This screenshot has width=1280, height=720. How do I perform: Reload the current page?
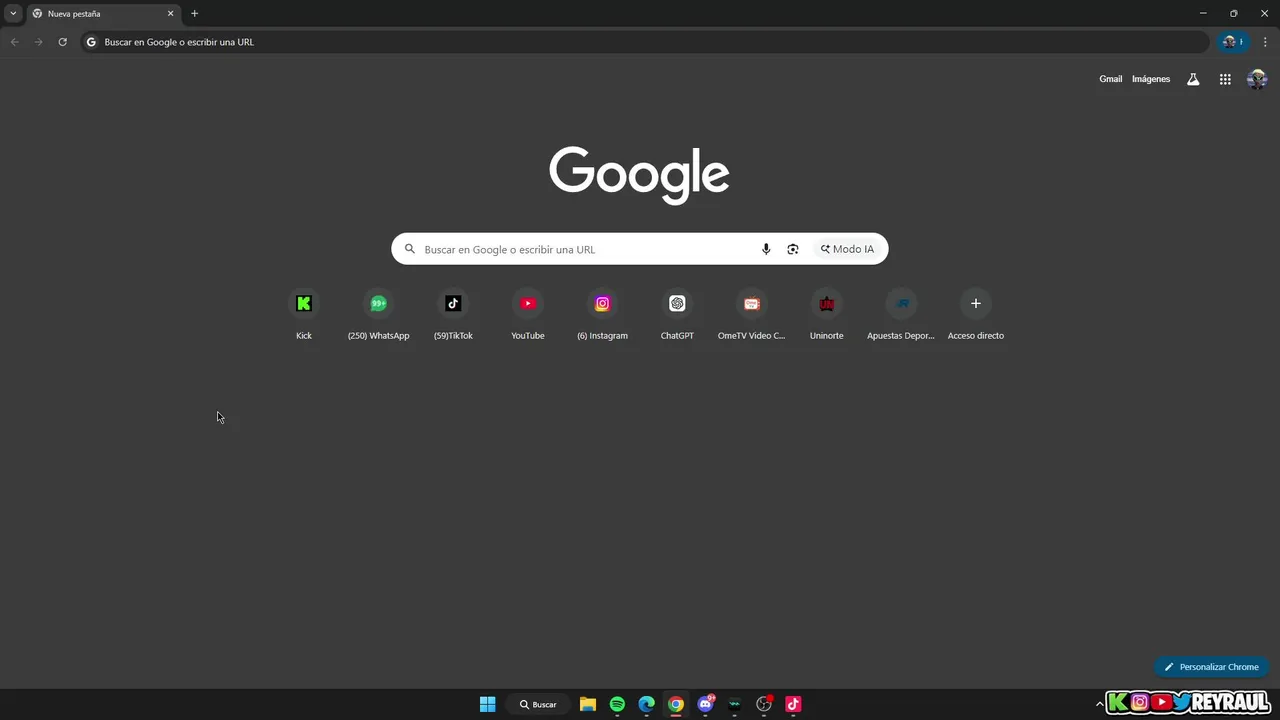click(x=62, y=42)
